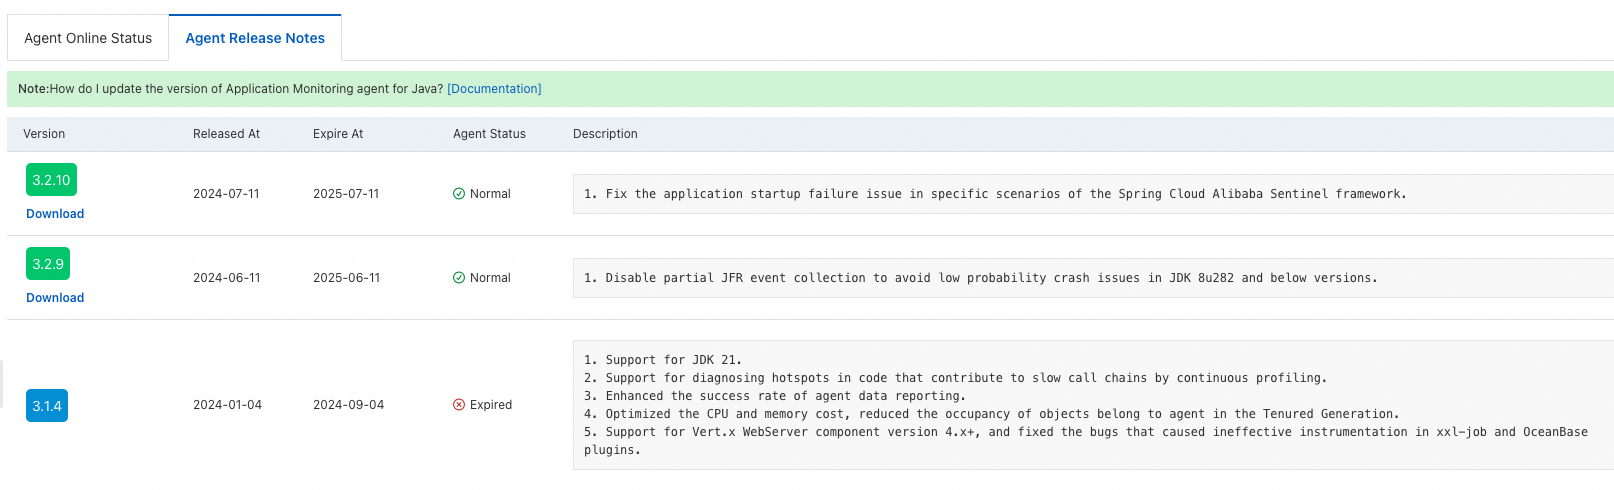The image size is (1614, 490).
Task: Click the 2025-07-11 expire date cell
Action: click(x=346, y=194)
